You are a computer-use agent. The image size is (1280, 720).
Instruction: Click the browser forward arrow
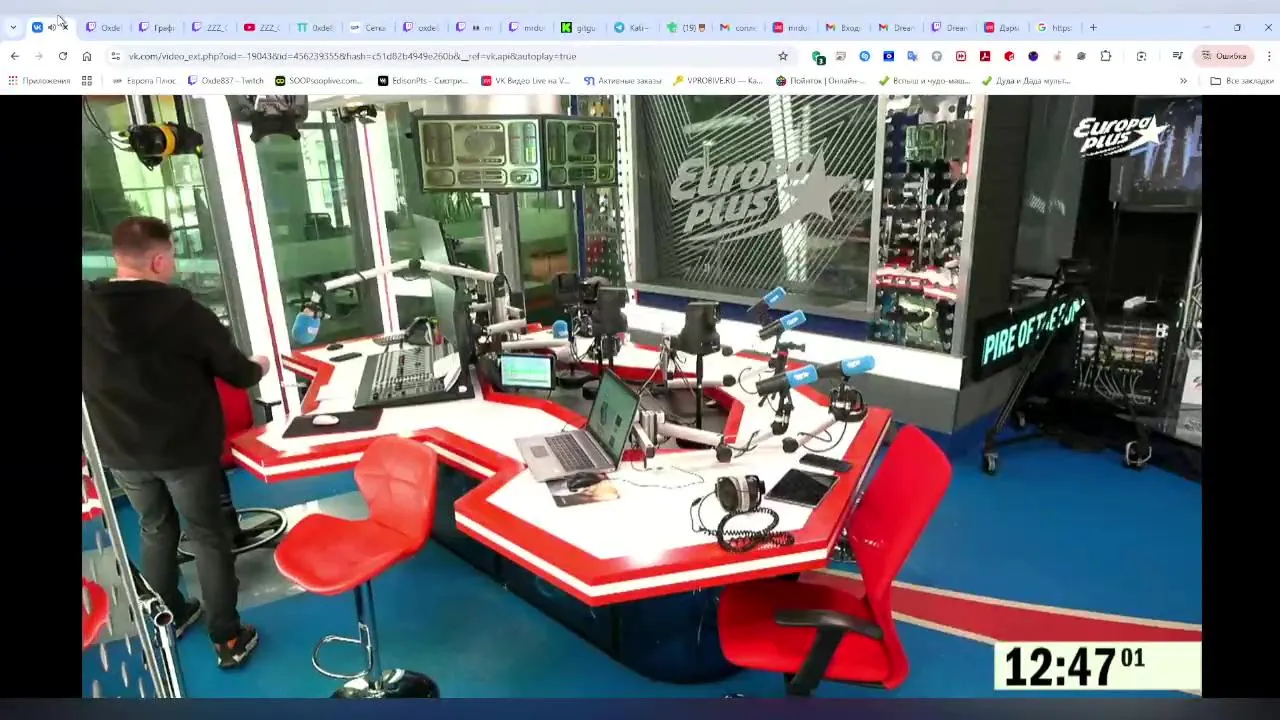(39, 56)
